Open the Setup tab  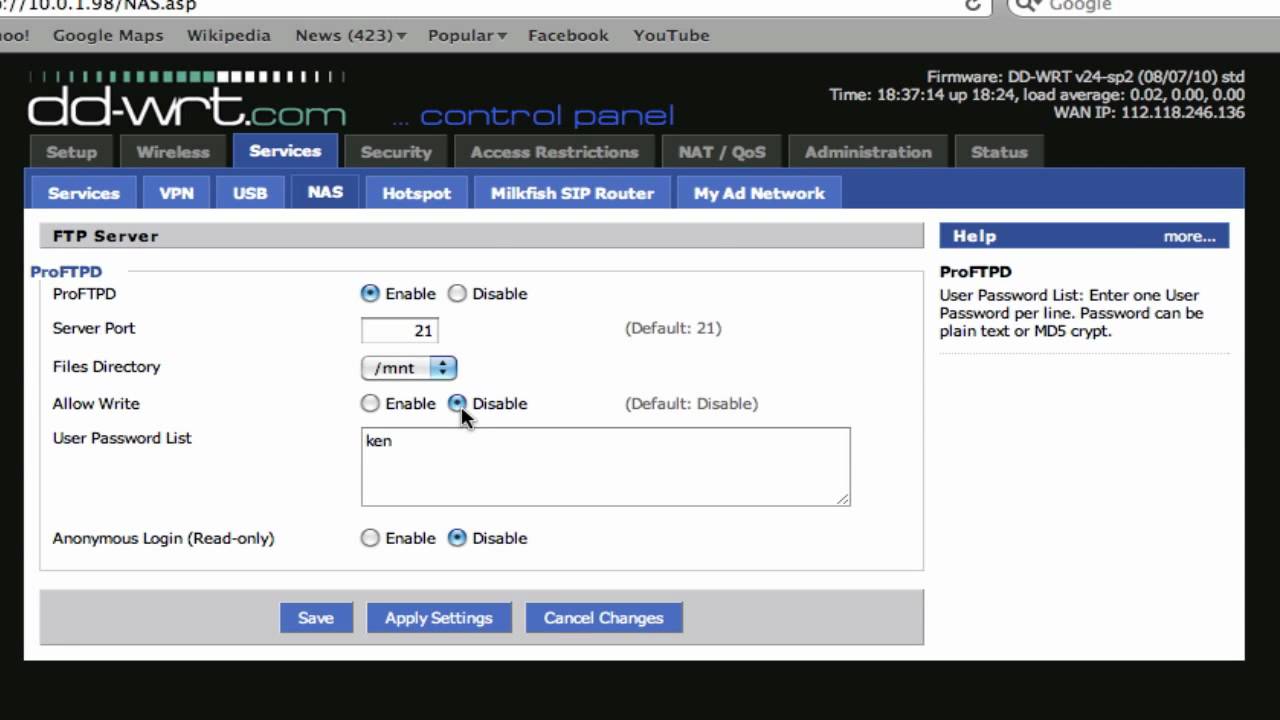point(71,152)
